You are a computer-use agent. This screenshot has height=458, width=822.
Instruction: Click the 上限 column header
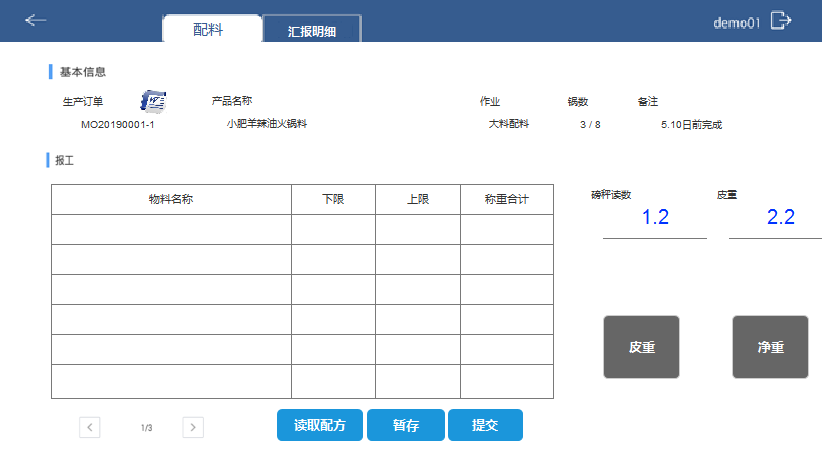click(418, 200)
